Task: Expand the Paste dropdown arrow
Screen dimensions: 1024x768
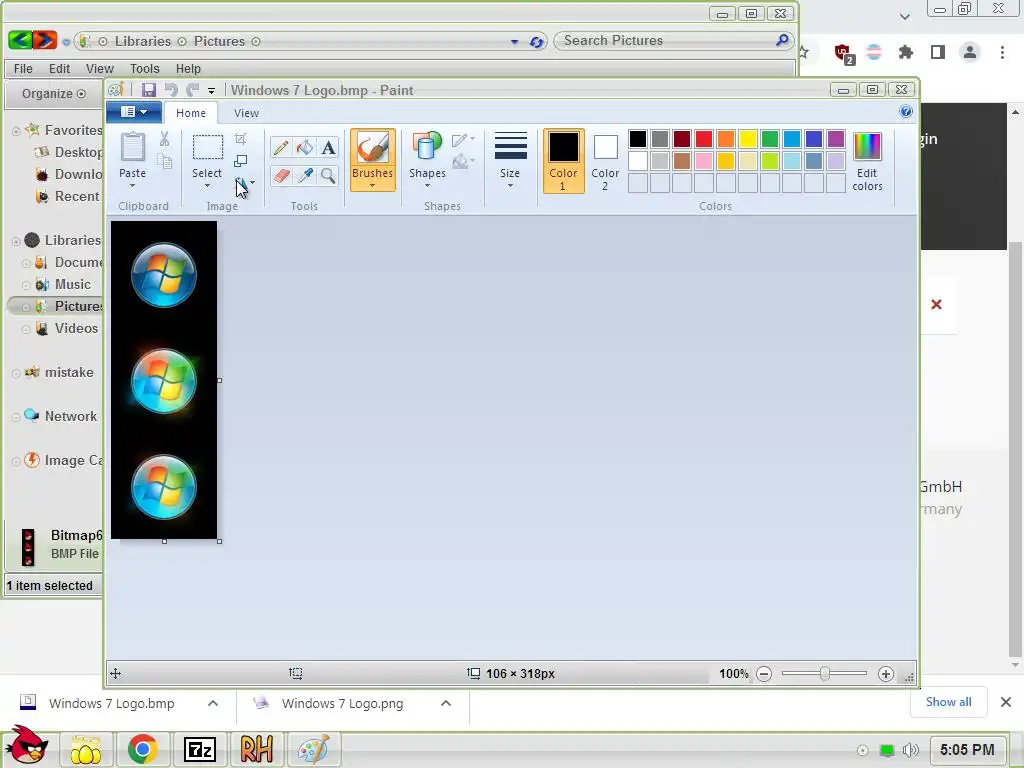Action: click(x=133, y=185)
